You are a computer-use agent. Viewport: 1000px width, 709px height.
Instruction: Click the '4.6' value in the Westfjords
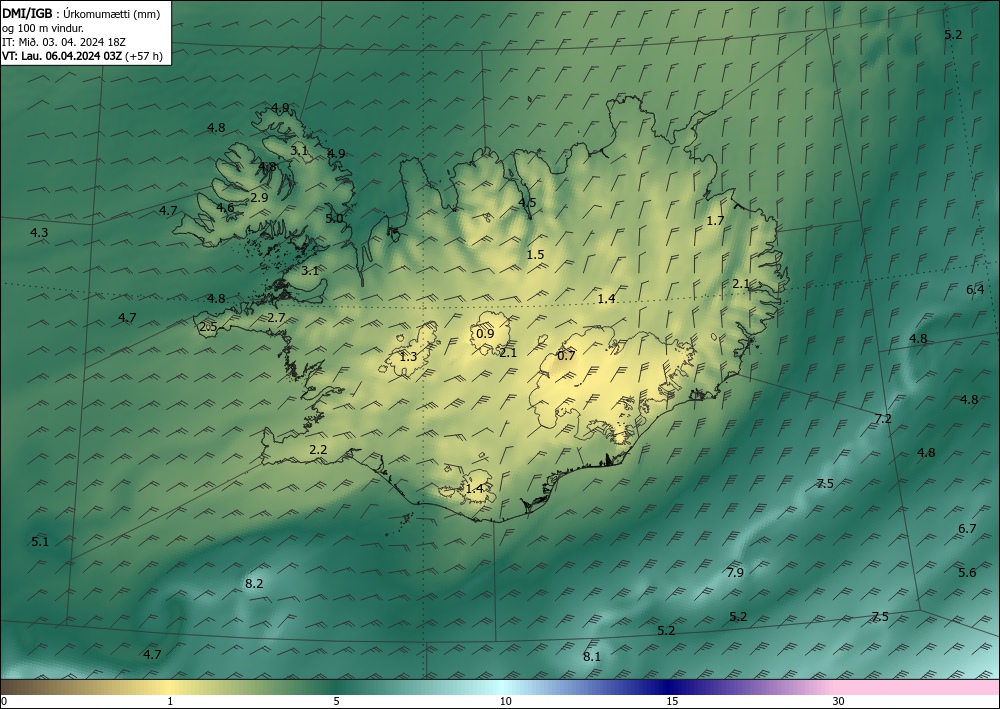[x=225, y=208]
